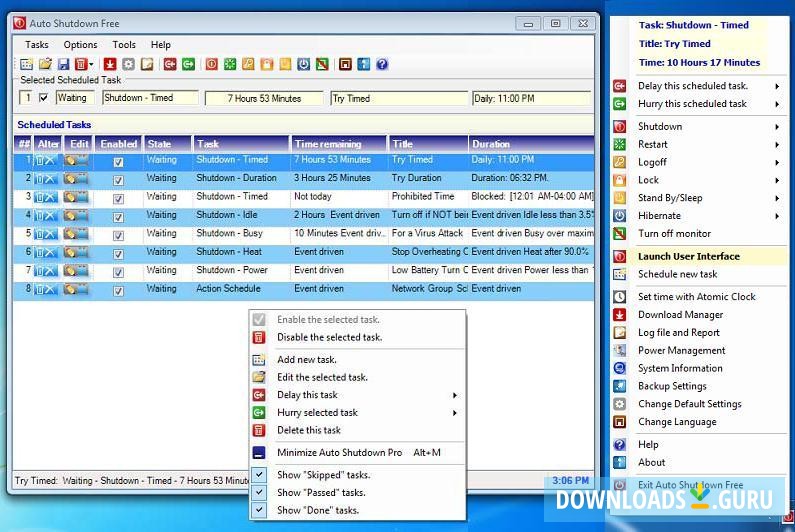Open the Help menu in the menu bar
The height and width of the screenshot is (532, 795).
(x=161, y=45)
